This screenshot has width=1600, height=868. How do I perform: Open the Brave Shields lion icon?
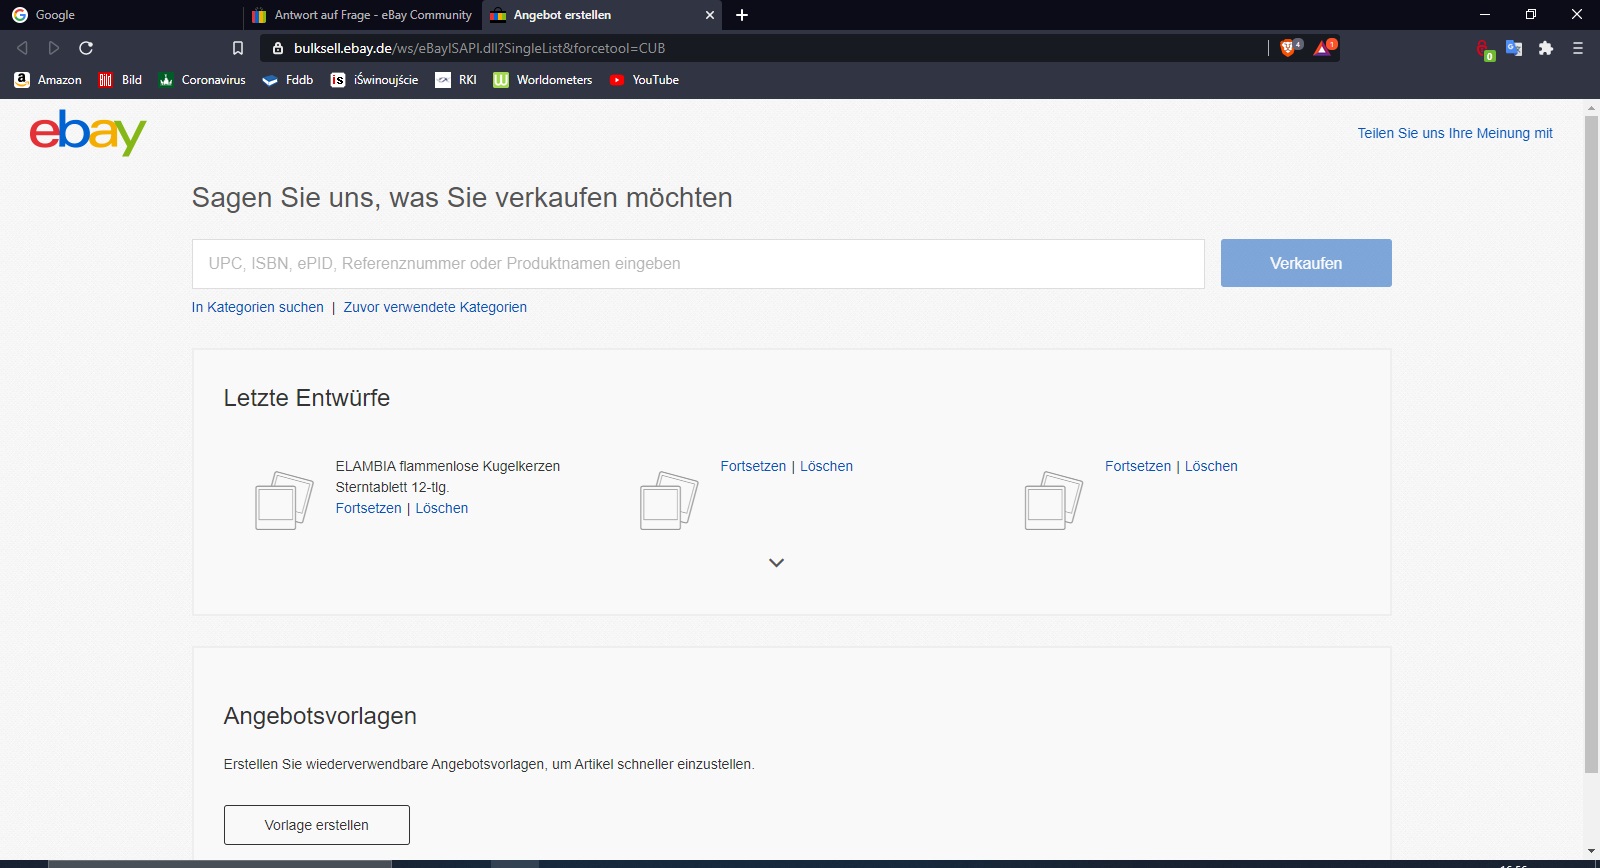click(1288, 48)
